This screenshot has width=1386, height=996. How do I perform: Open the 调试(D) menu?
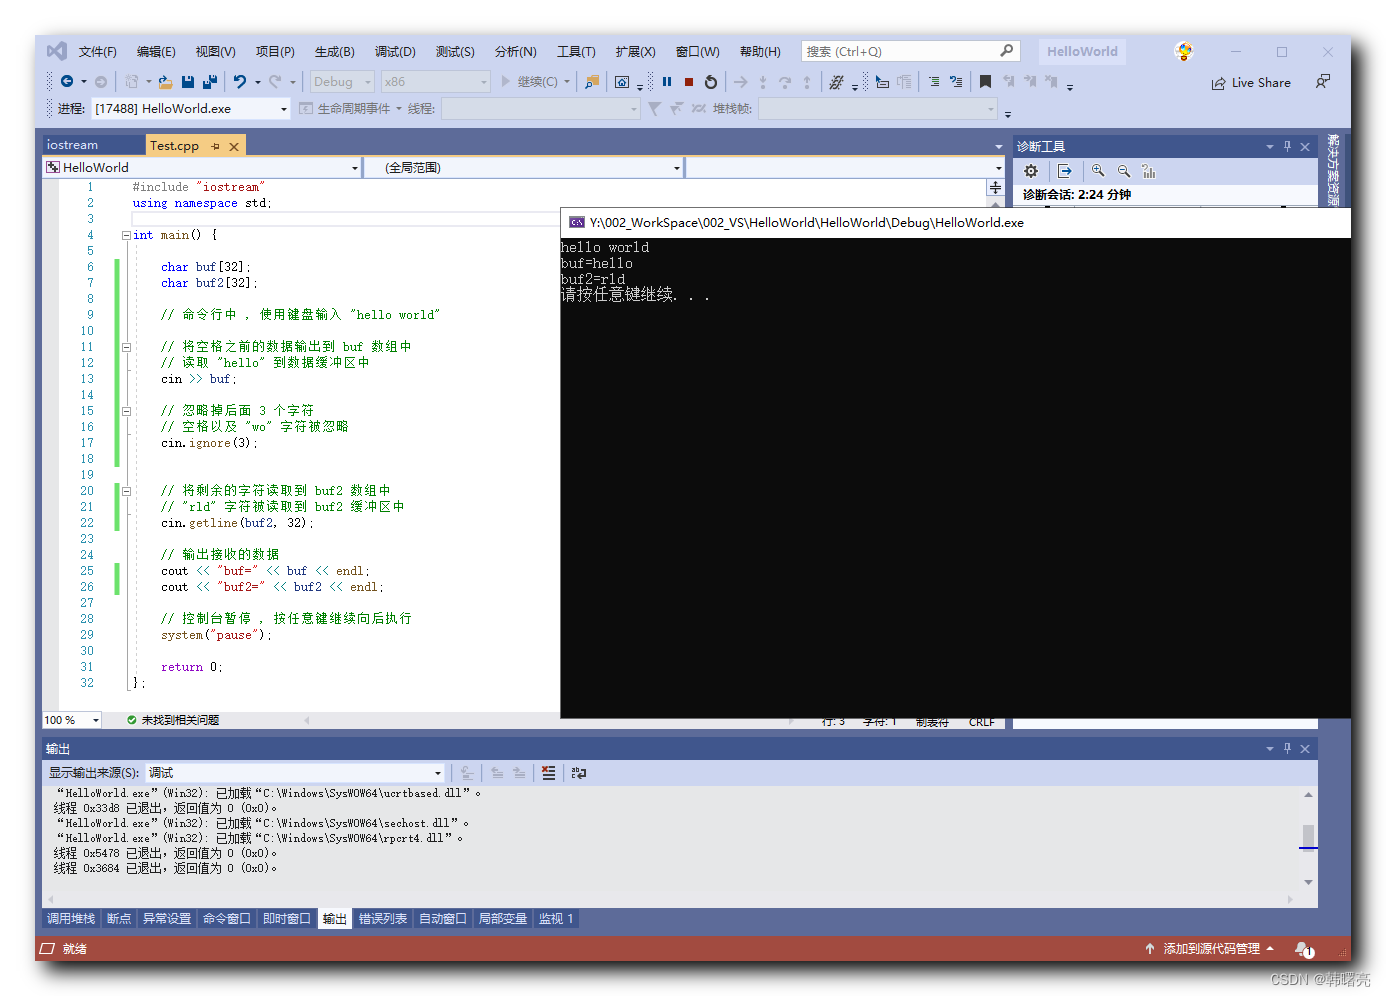click(395, 52)
